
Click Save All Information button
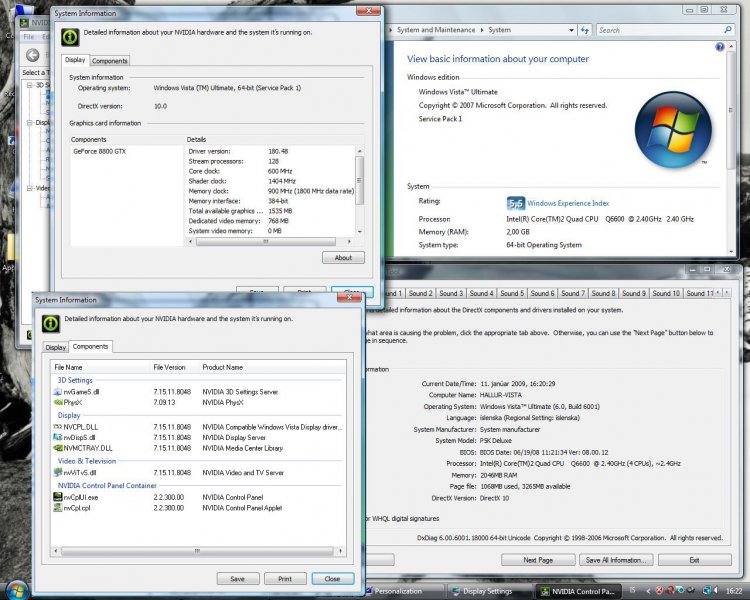pos(616,560)
